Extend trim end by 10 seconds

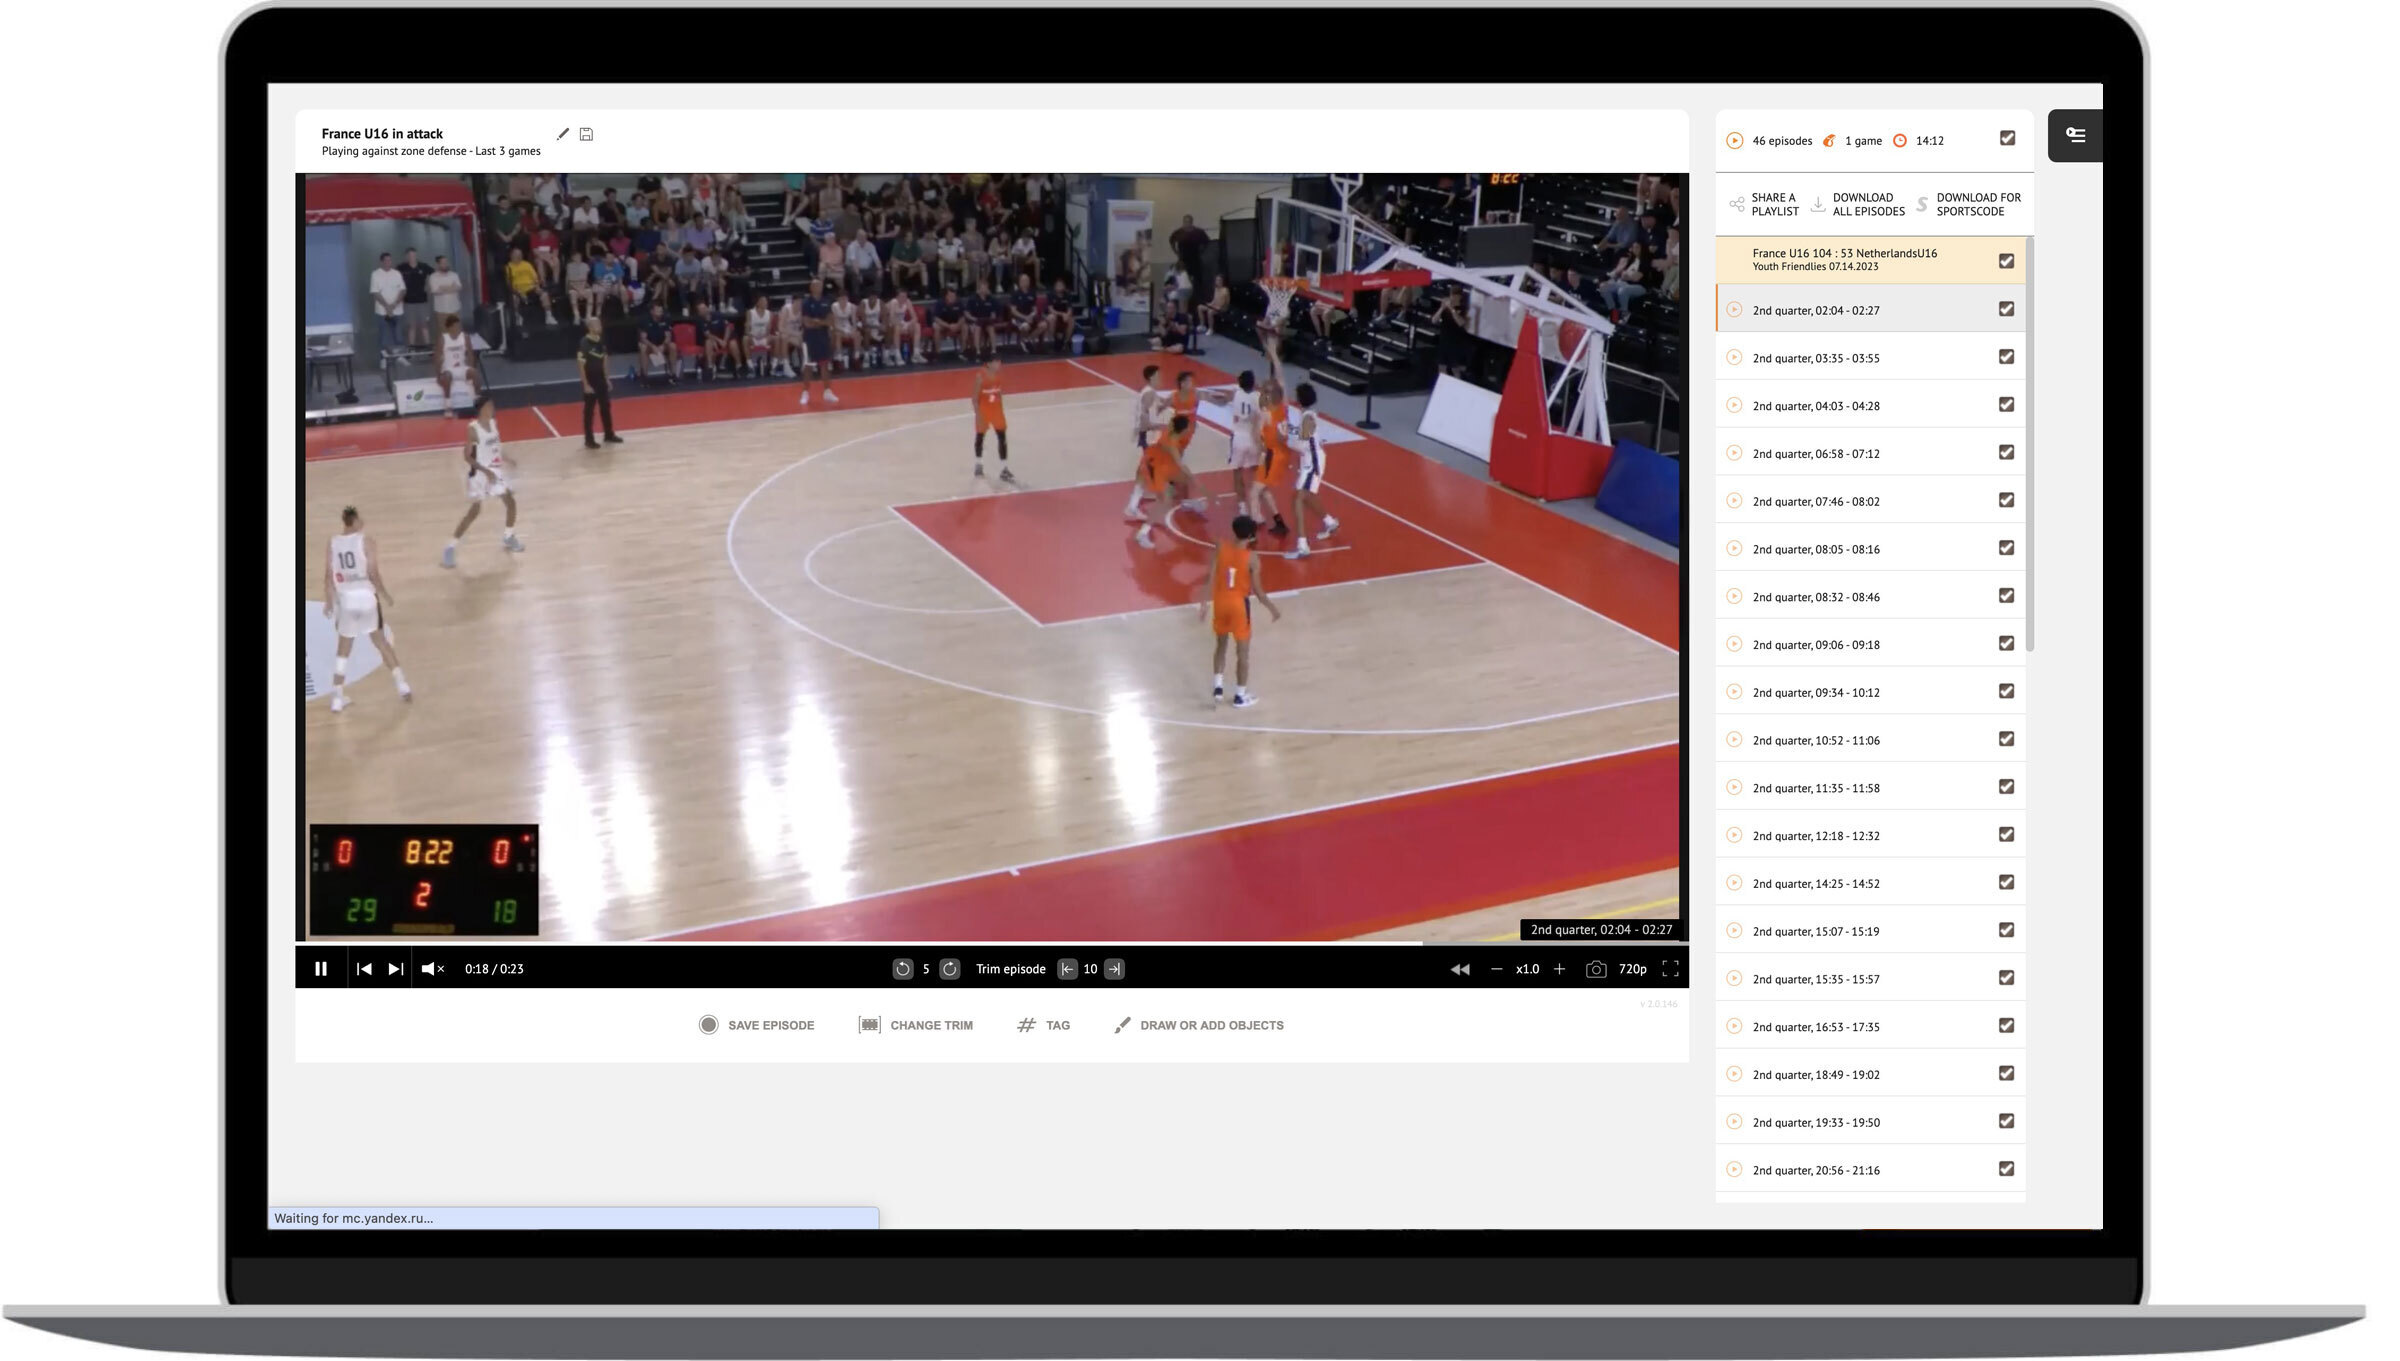tap(1114, 969)
